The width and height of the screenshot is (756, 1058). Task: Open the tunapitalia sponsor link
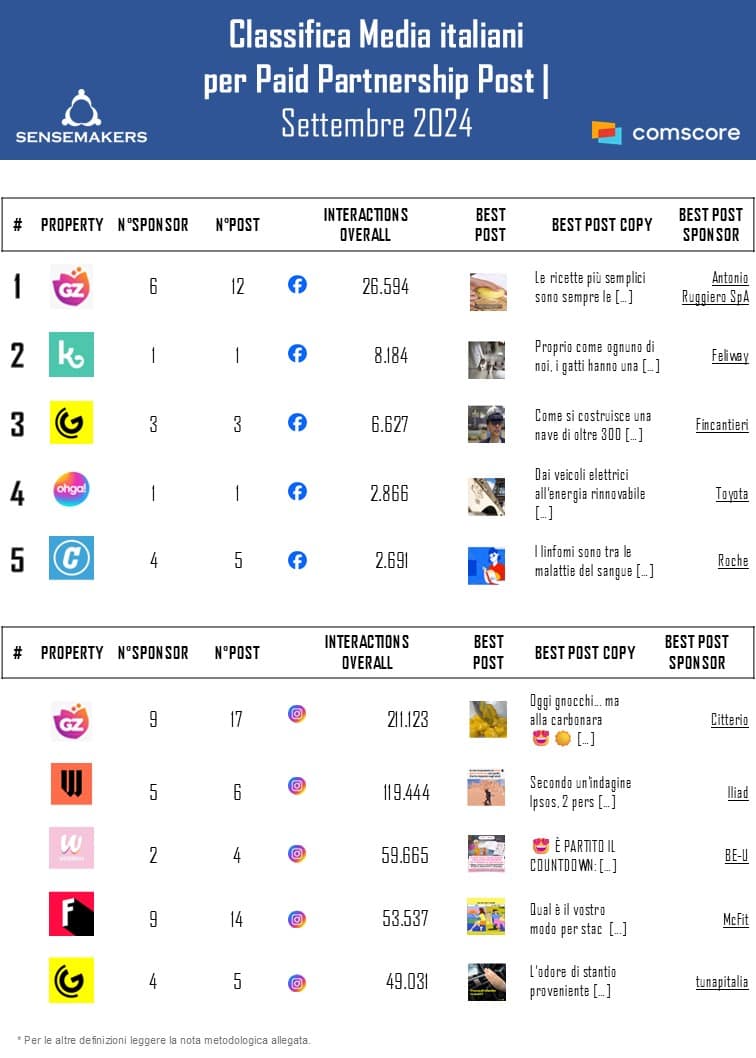722,982
